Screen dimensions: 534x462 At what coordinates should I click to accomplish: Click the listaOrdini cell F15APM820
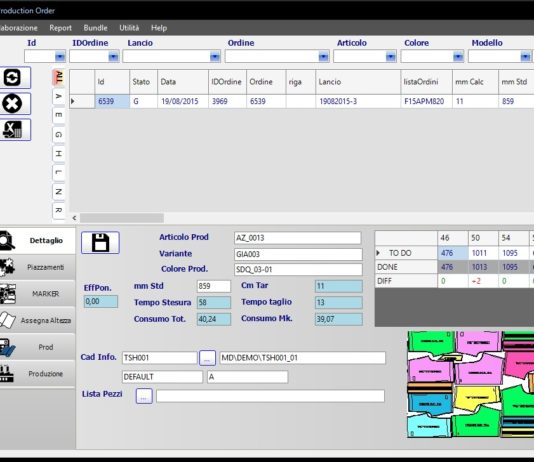pyautogui.click(x=427, y=101)
